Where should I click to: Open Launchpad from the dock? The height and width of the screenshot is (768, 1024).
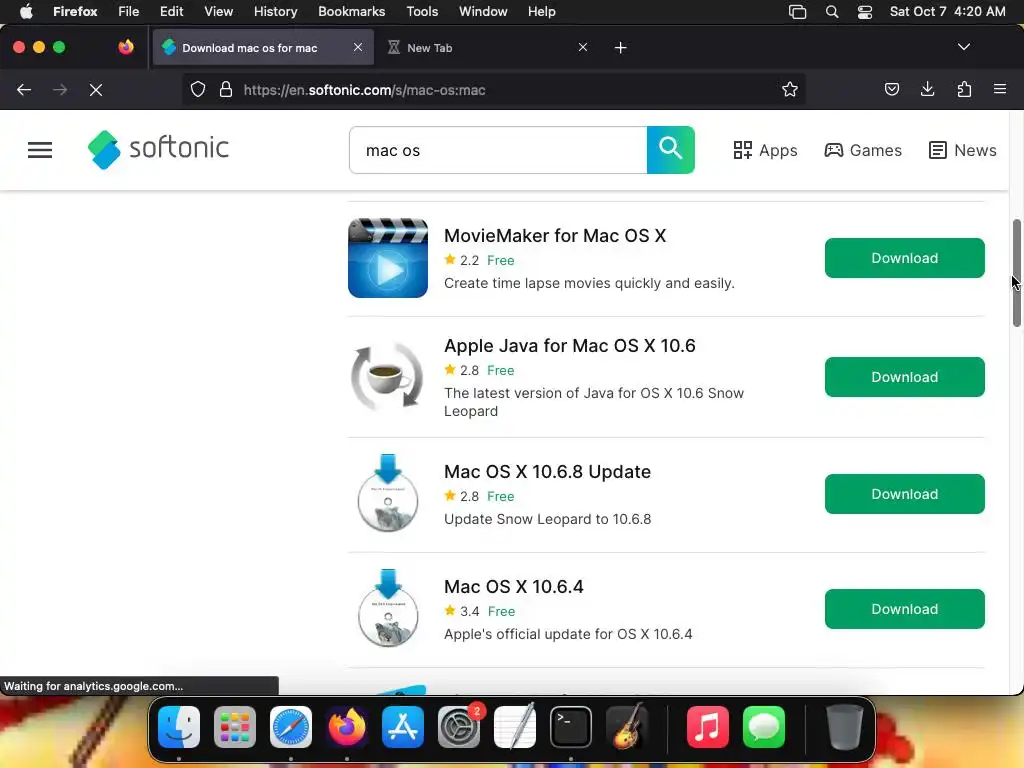tap(235, 727)
